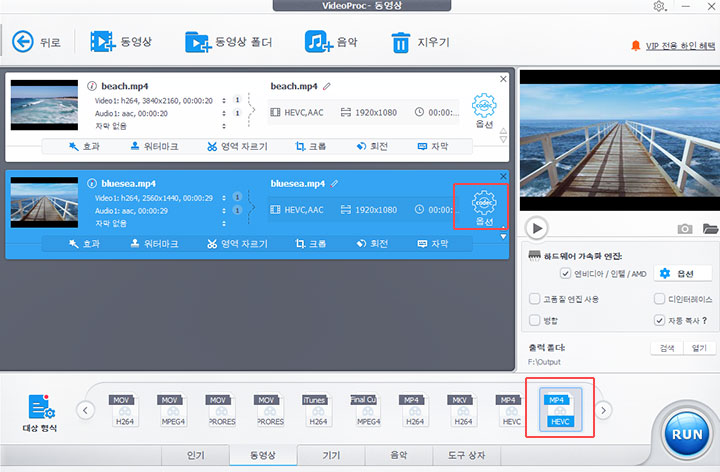
Task: Enable 디인터레이스 checkbox
Action: (659, 299)
